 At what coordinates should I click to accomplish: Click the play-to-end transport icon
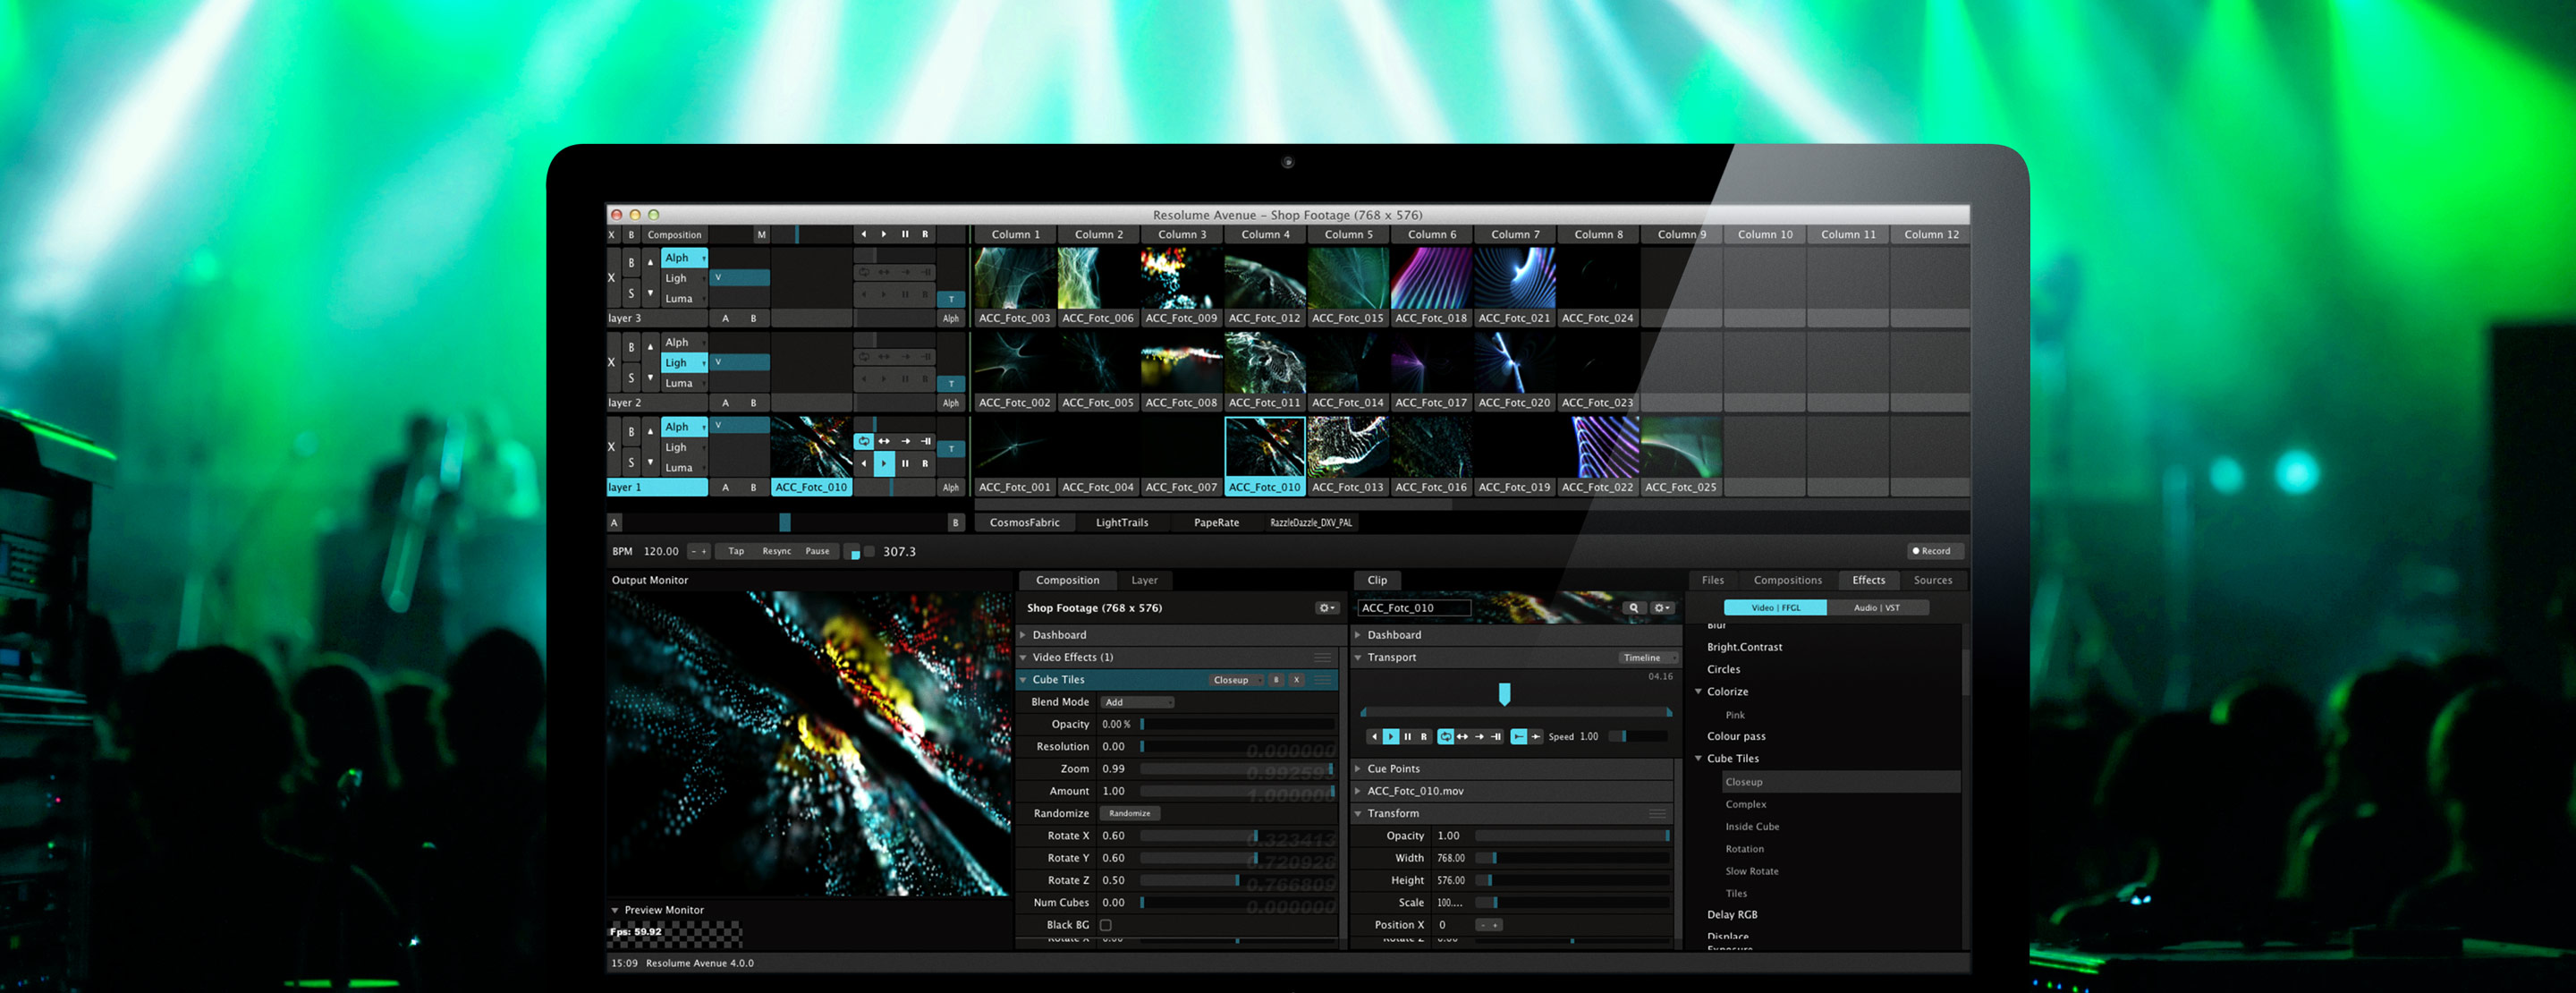(x=1497, y=737)
